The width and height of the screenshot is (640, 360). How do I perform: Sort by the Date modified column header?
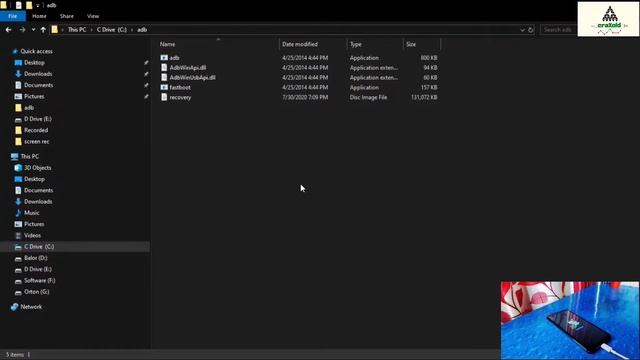coord(300,44)
